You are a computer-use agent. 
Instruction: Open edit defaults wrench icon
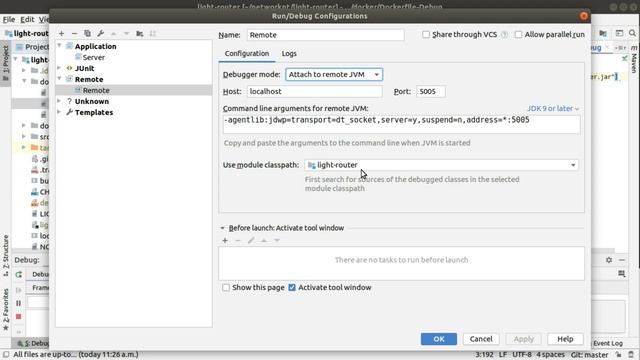100,33
